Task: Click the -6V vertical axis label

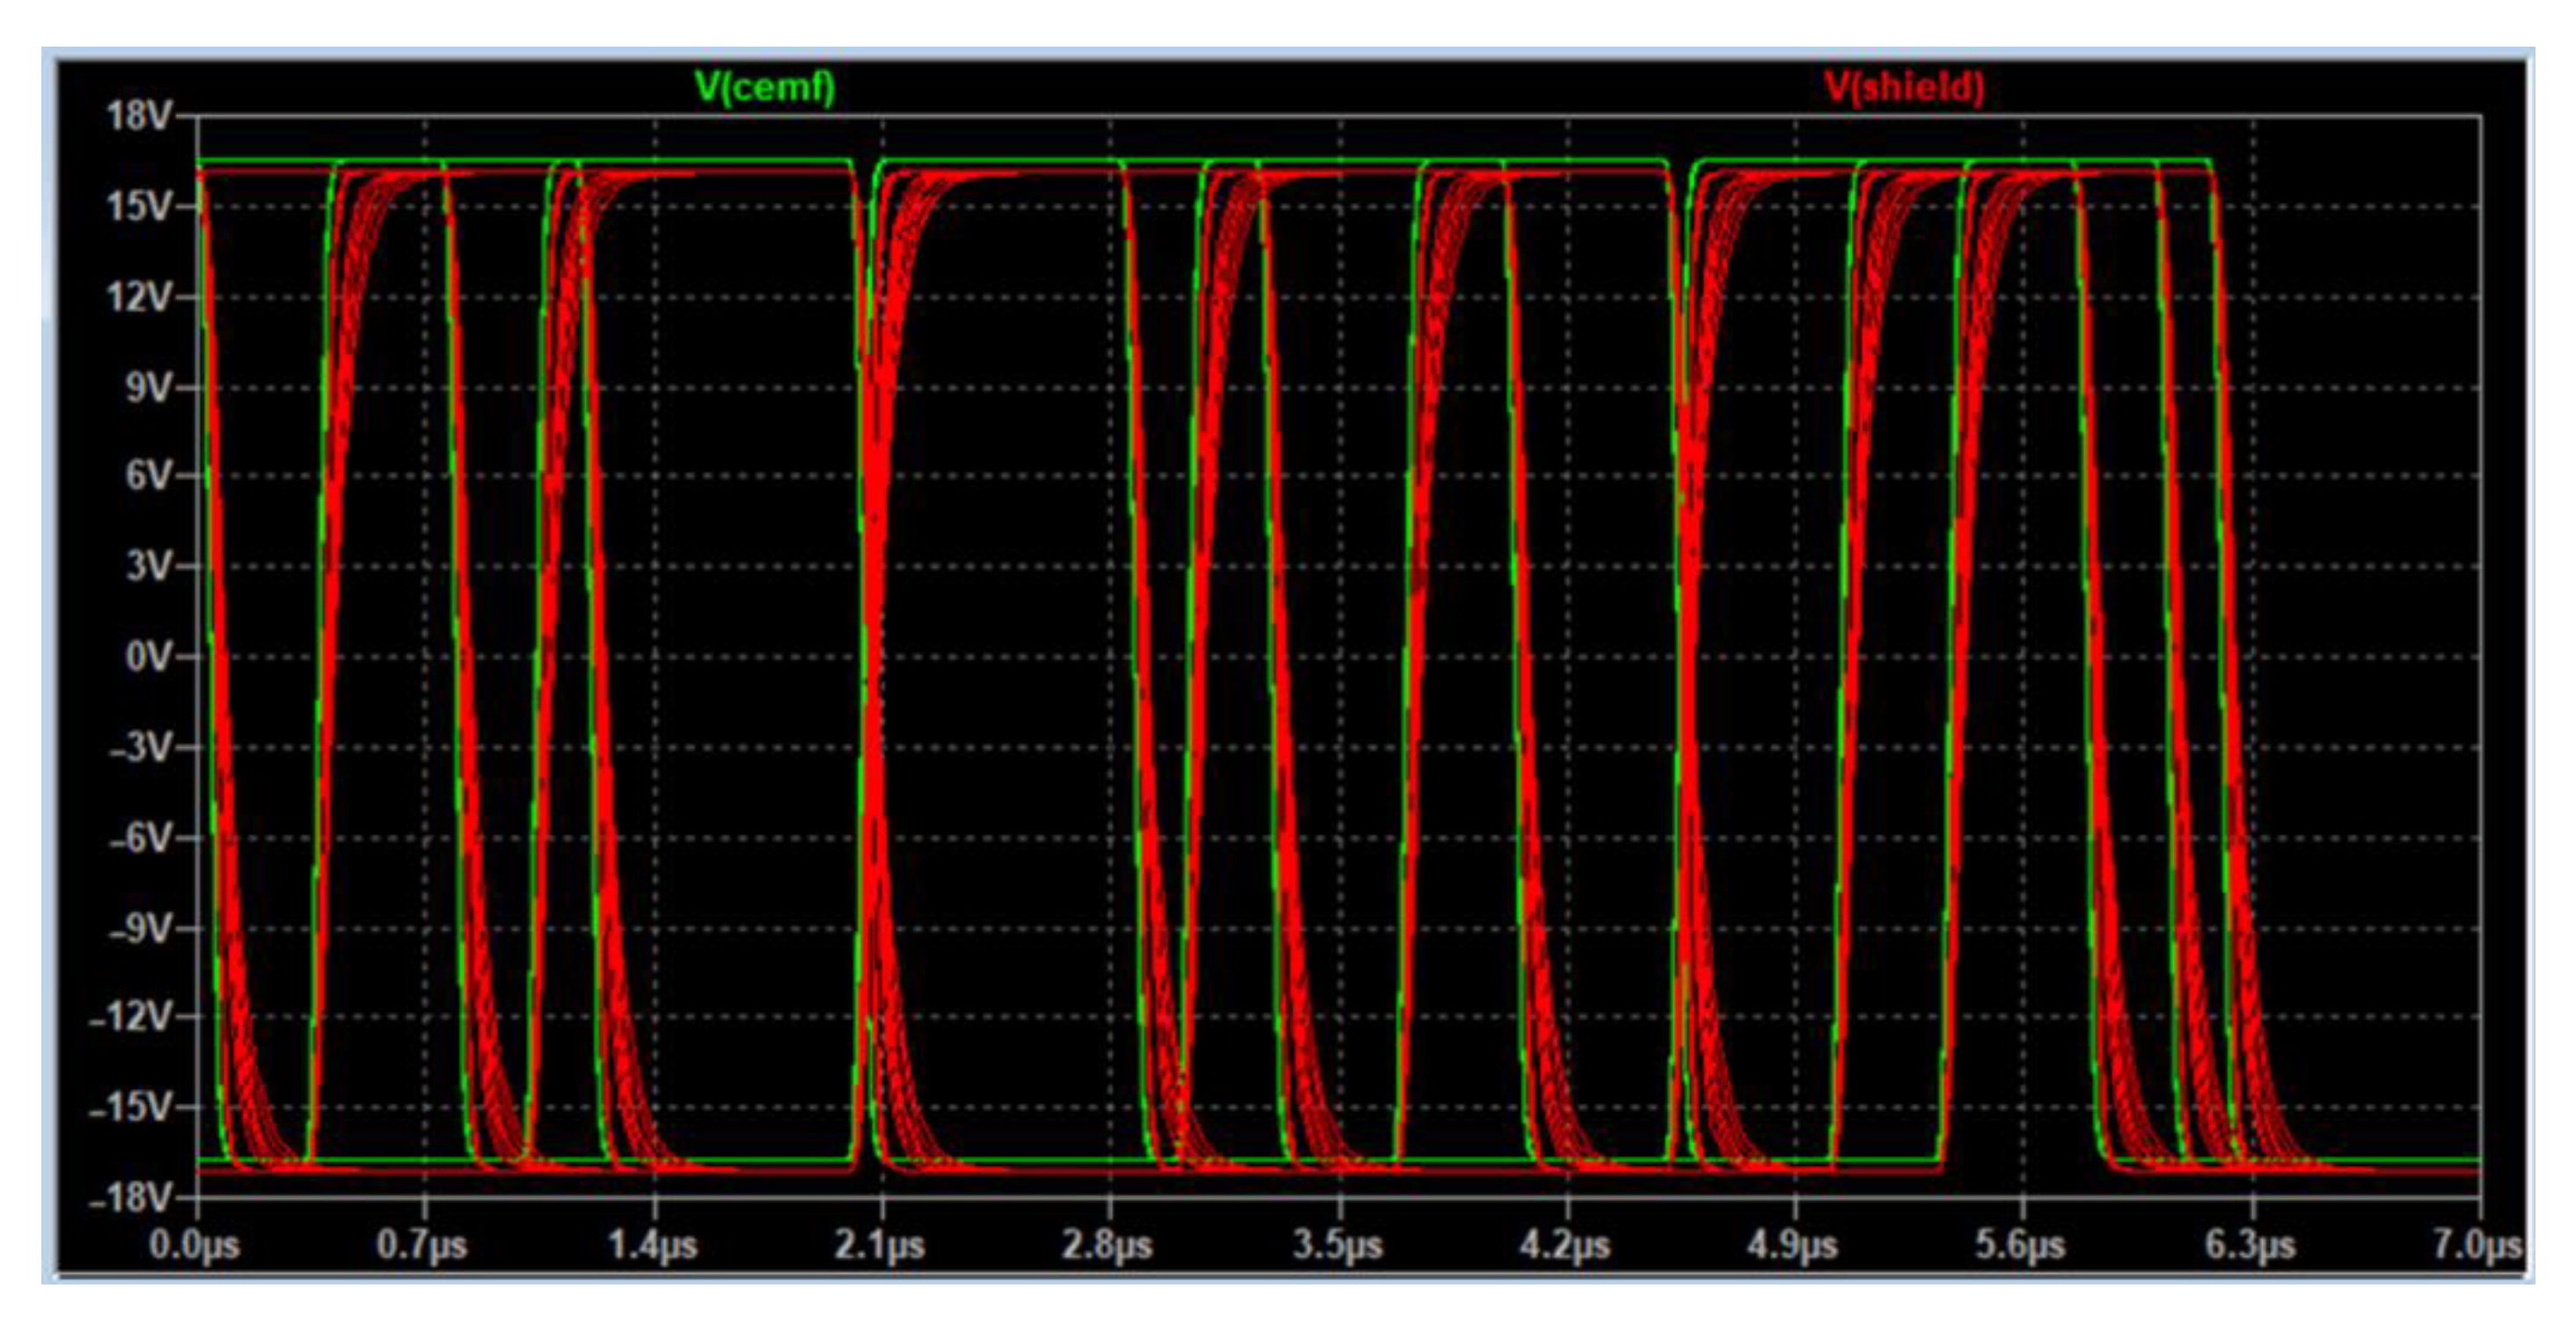Action: 141,838
